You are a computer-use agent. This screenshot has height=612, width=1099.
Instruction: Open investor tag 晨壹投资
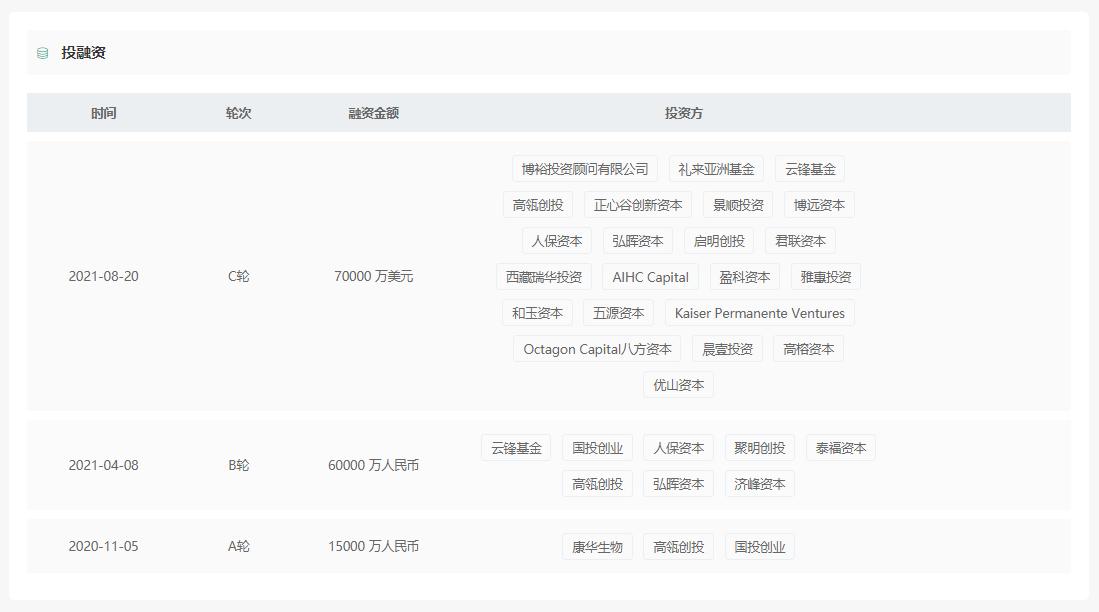[728, 348]
